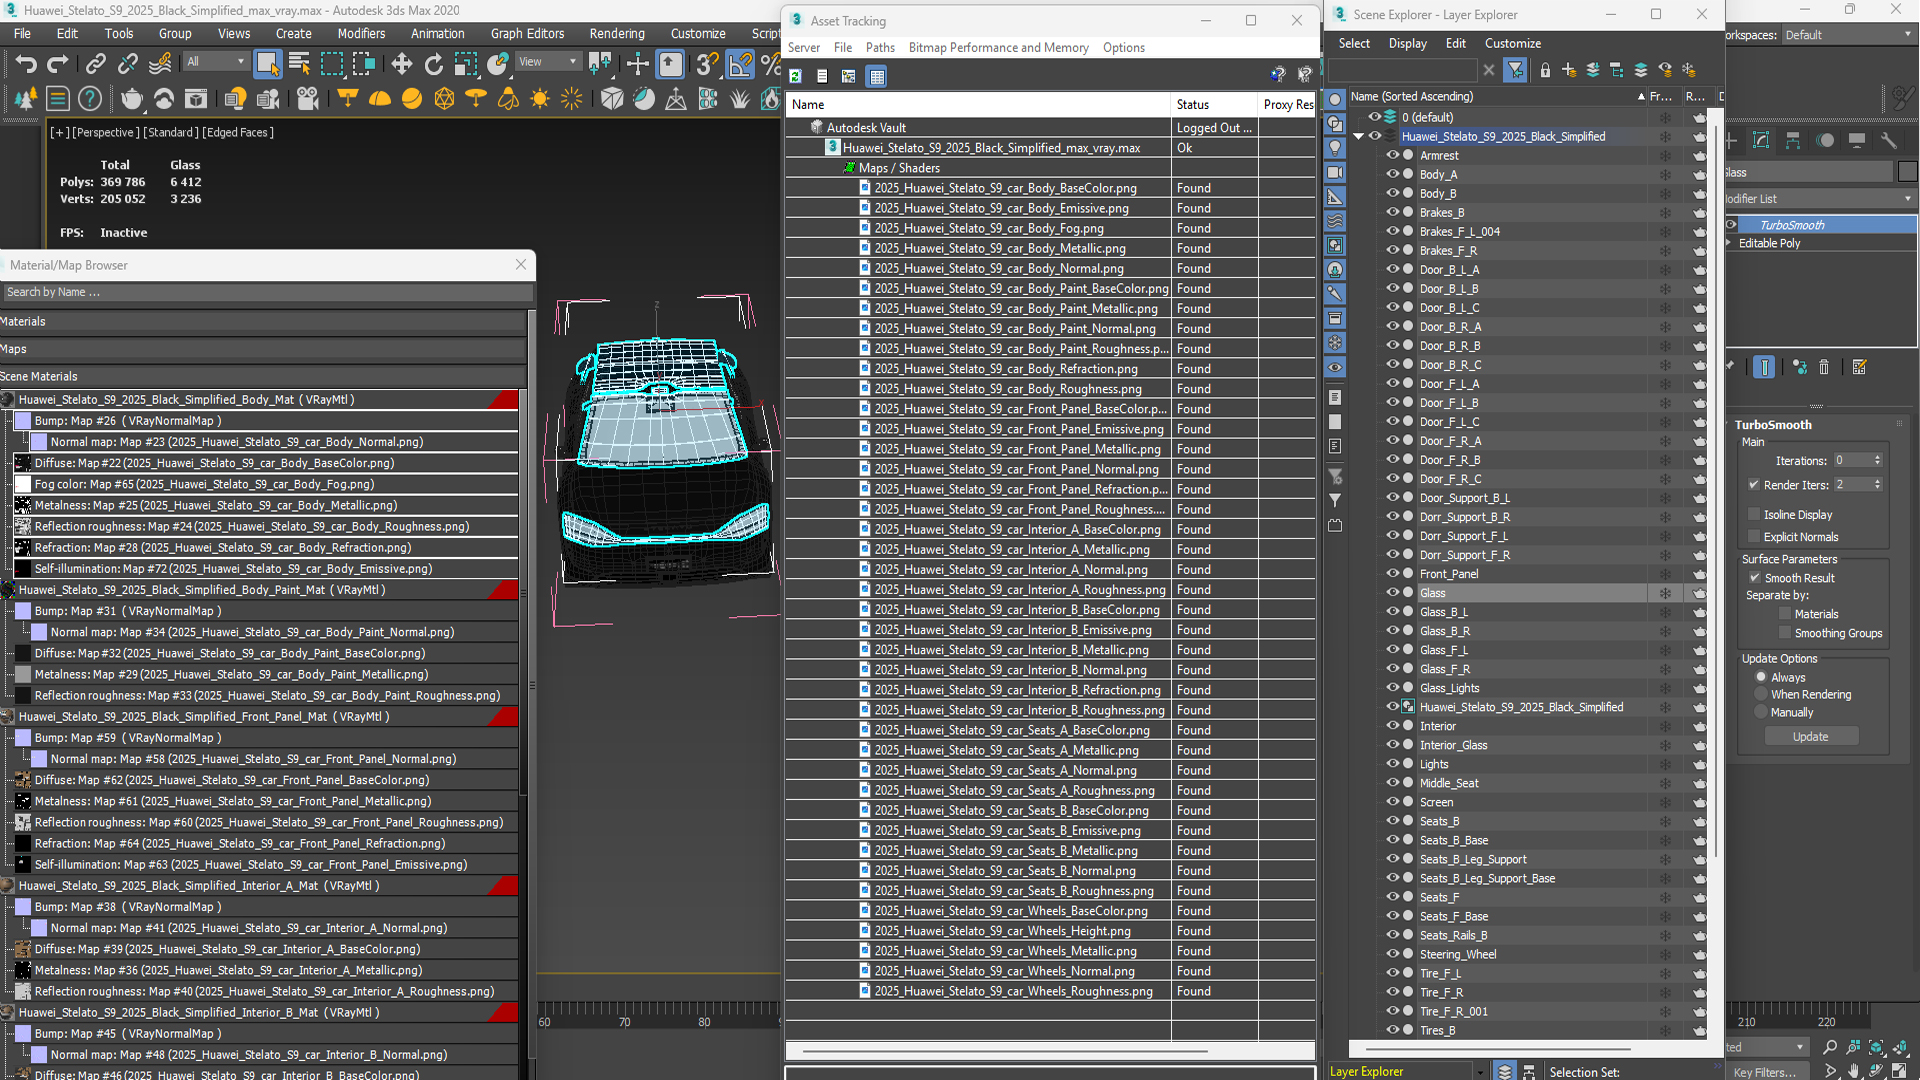Click the display cameras filter icon
This screenshot has height=1080, width=1920.
point(1335,172)
